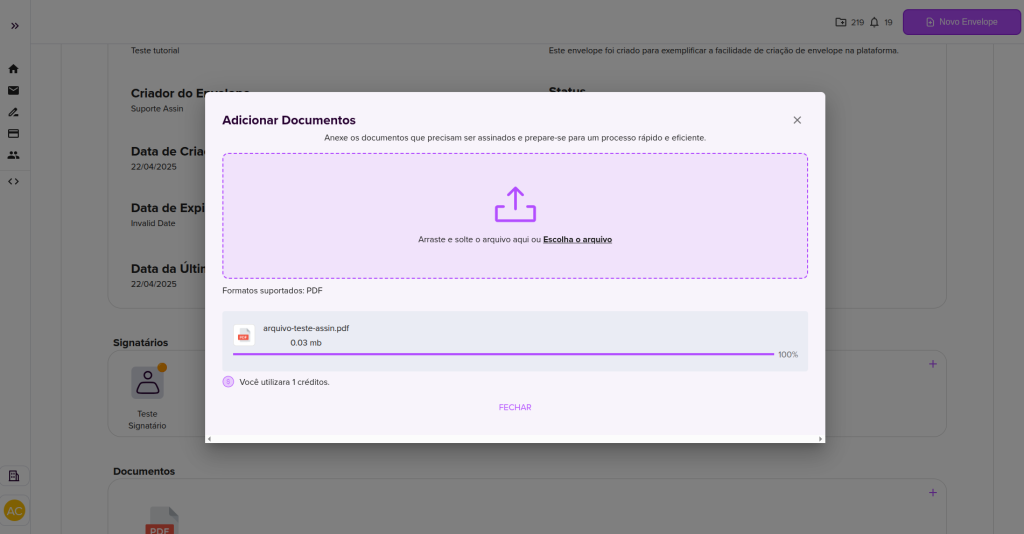Click the FECHAR button

point(515,407)
